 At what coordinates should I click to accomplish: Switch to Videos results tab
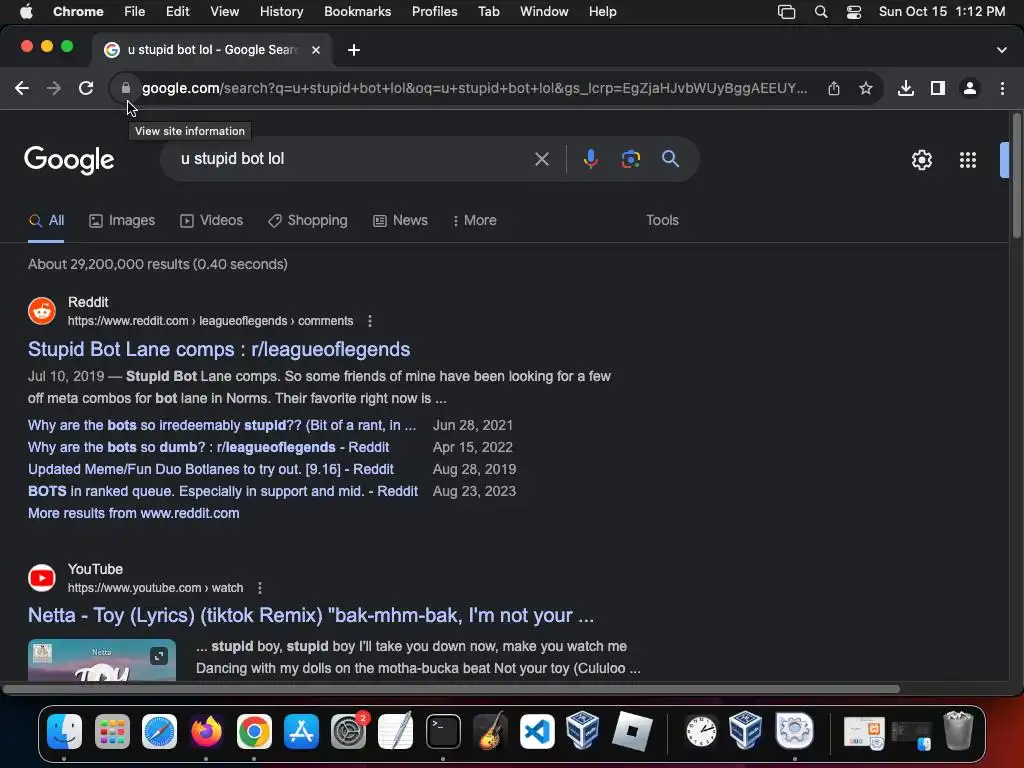212,221
